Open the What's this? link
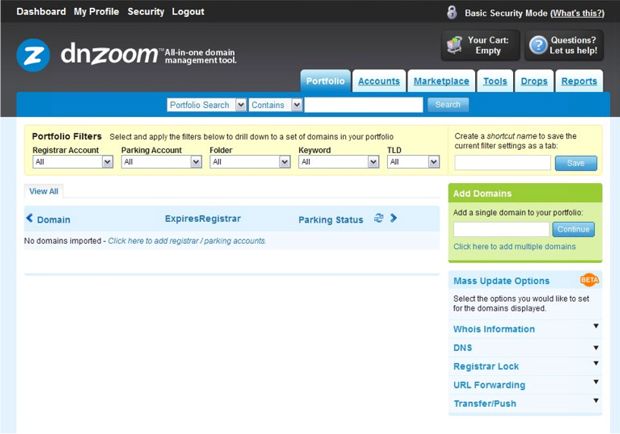This screenshot has height=434, width=620. tap(577, 13)
